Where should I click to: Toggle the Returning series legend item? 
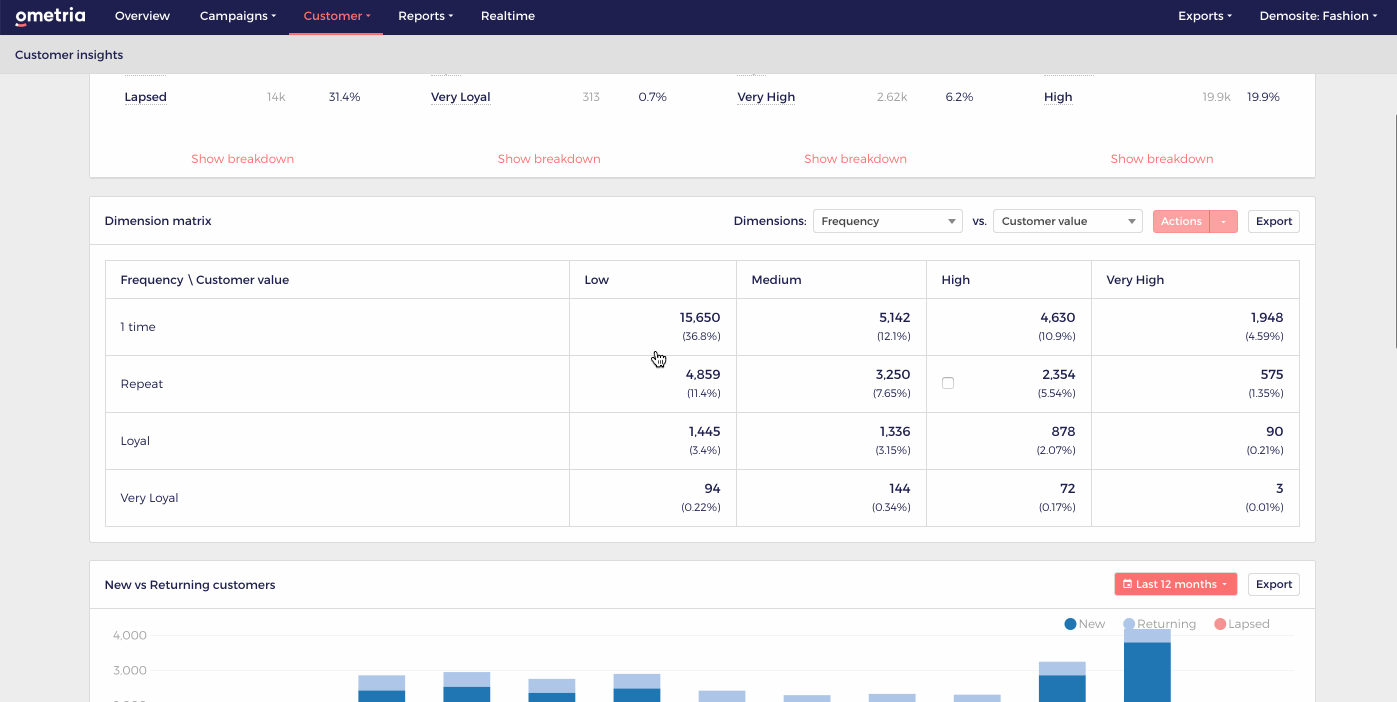pyautogui.click(x=1159, y=624)
